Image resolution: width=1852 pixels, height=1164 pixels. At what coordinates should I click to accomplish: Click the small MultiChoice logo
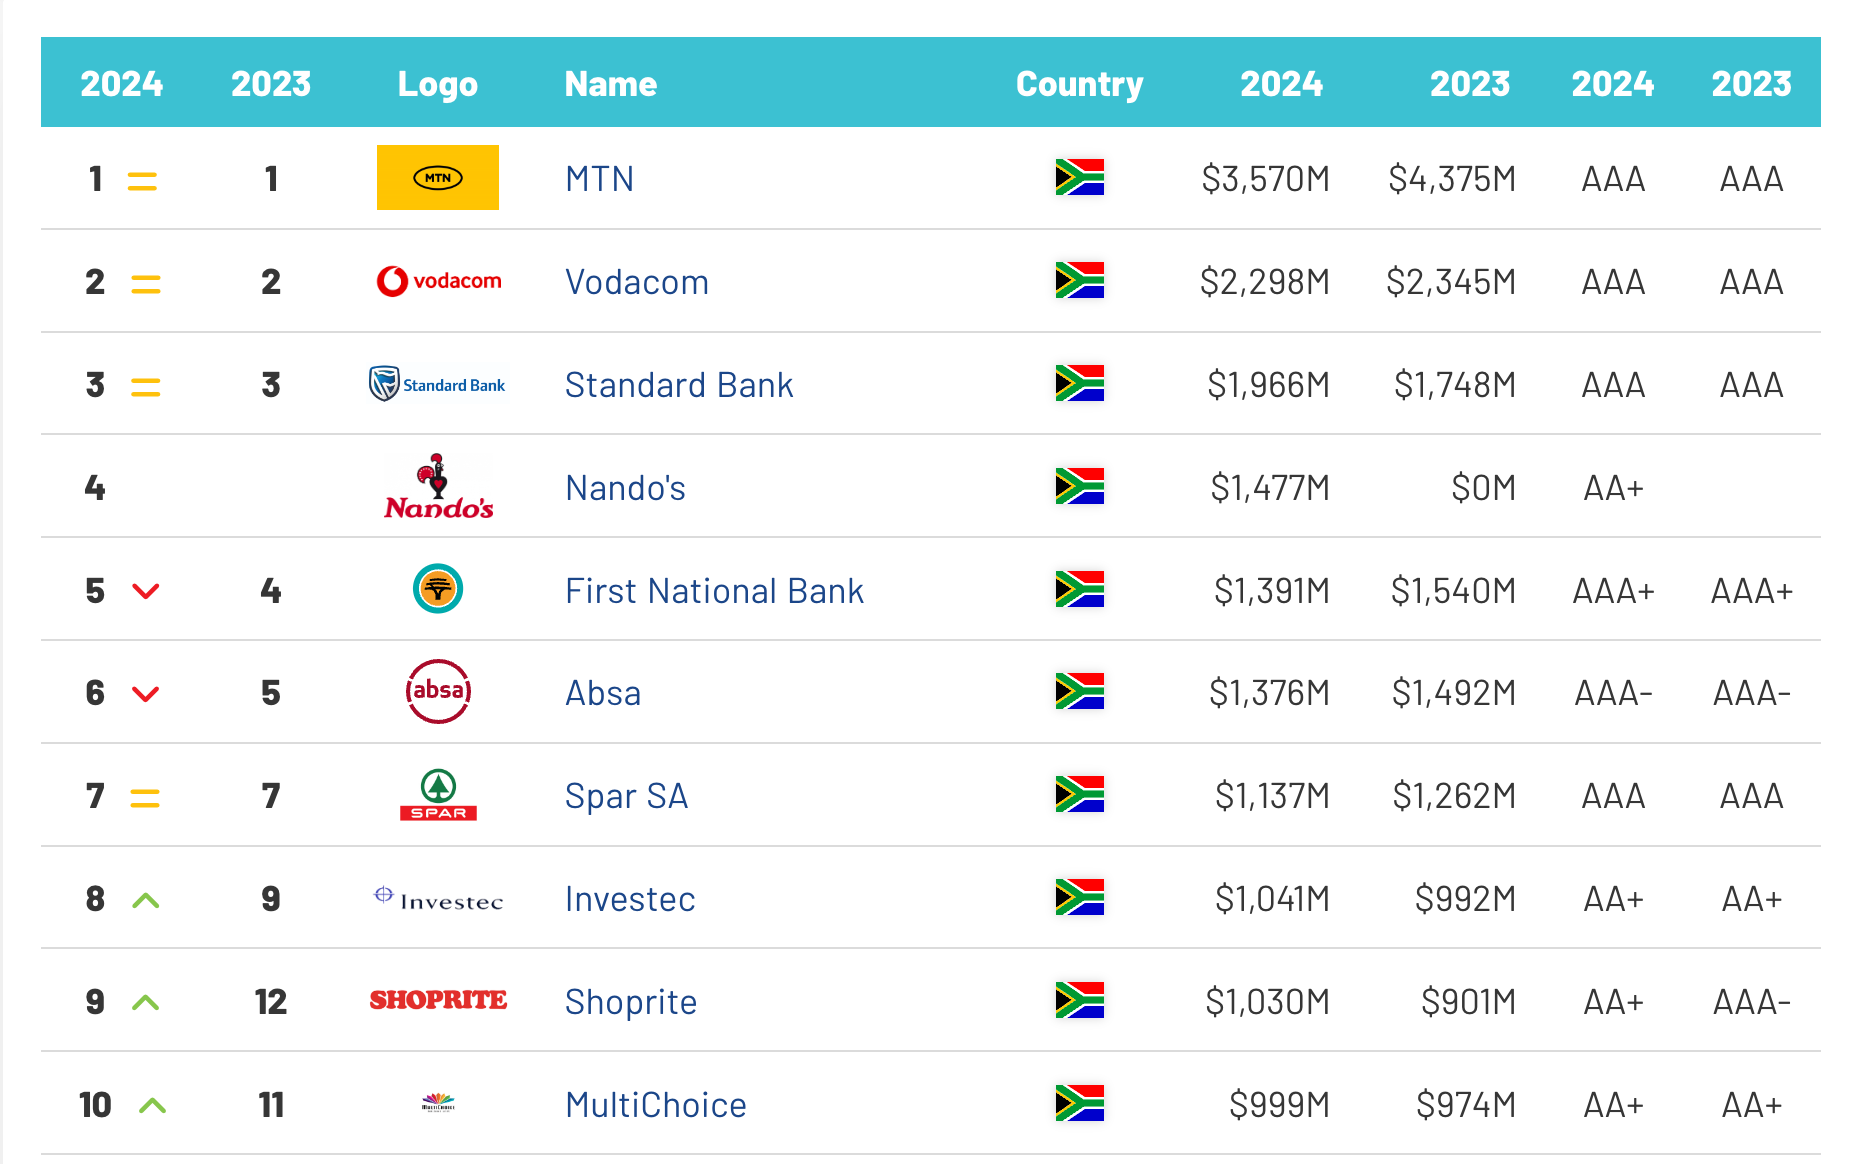438,1103
